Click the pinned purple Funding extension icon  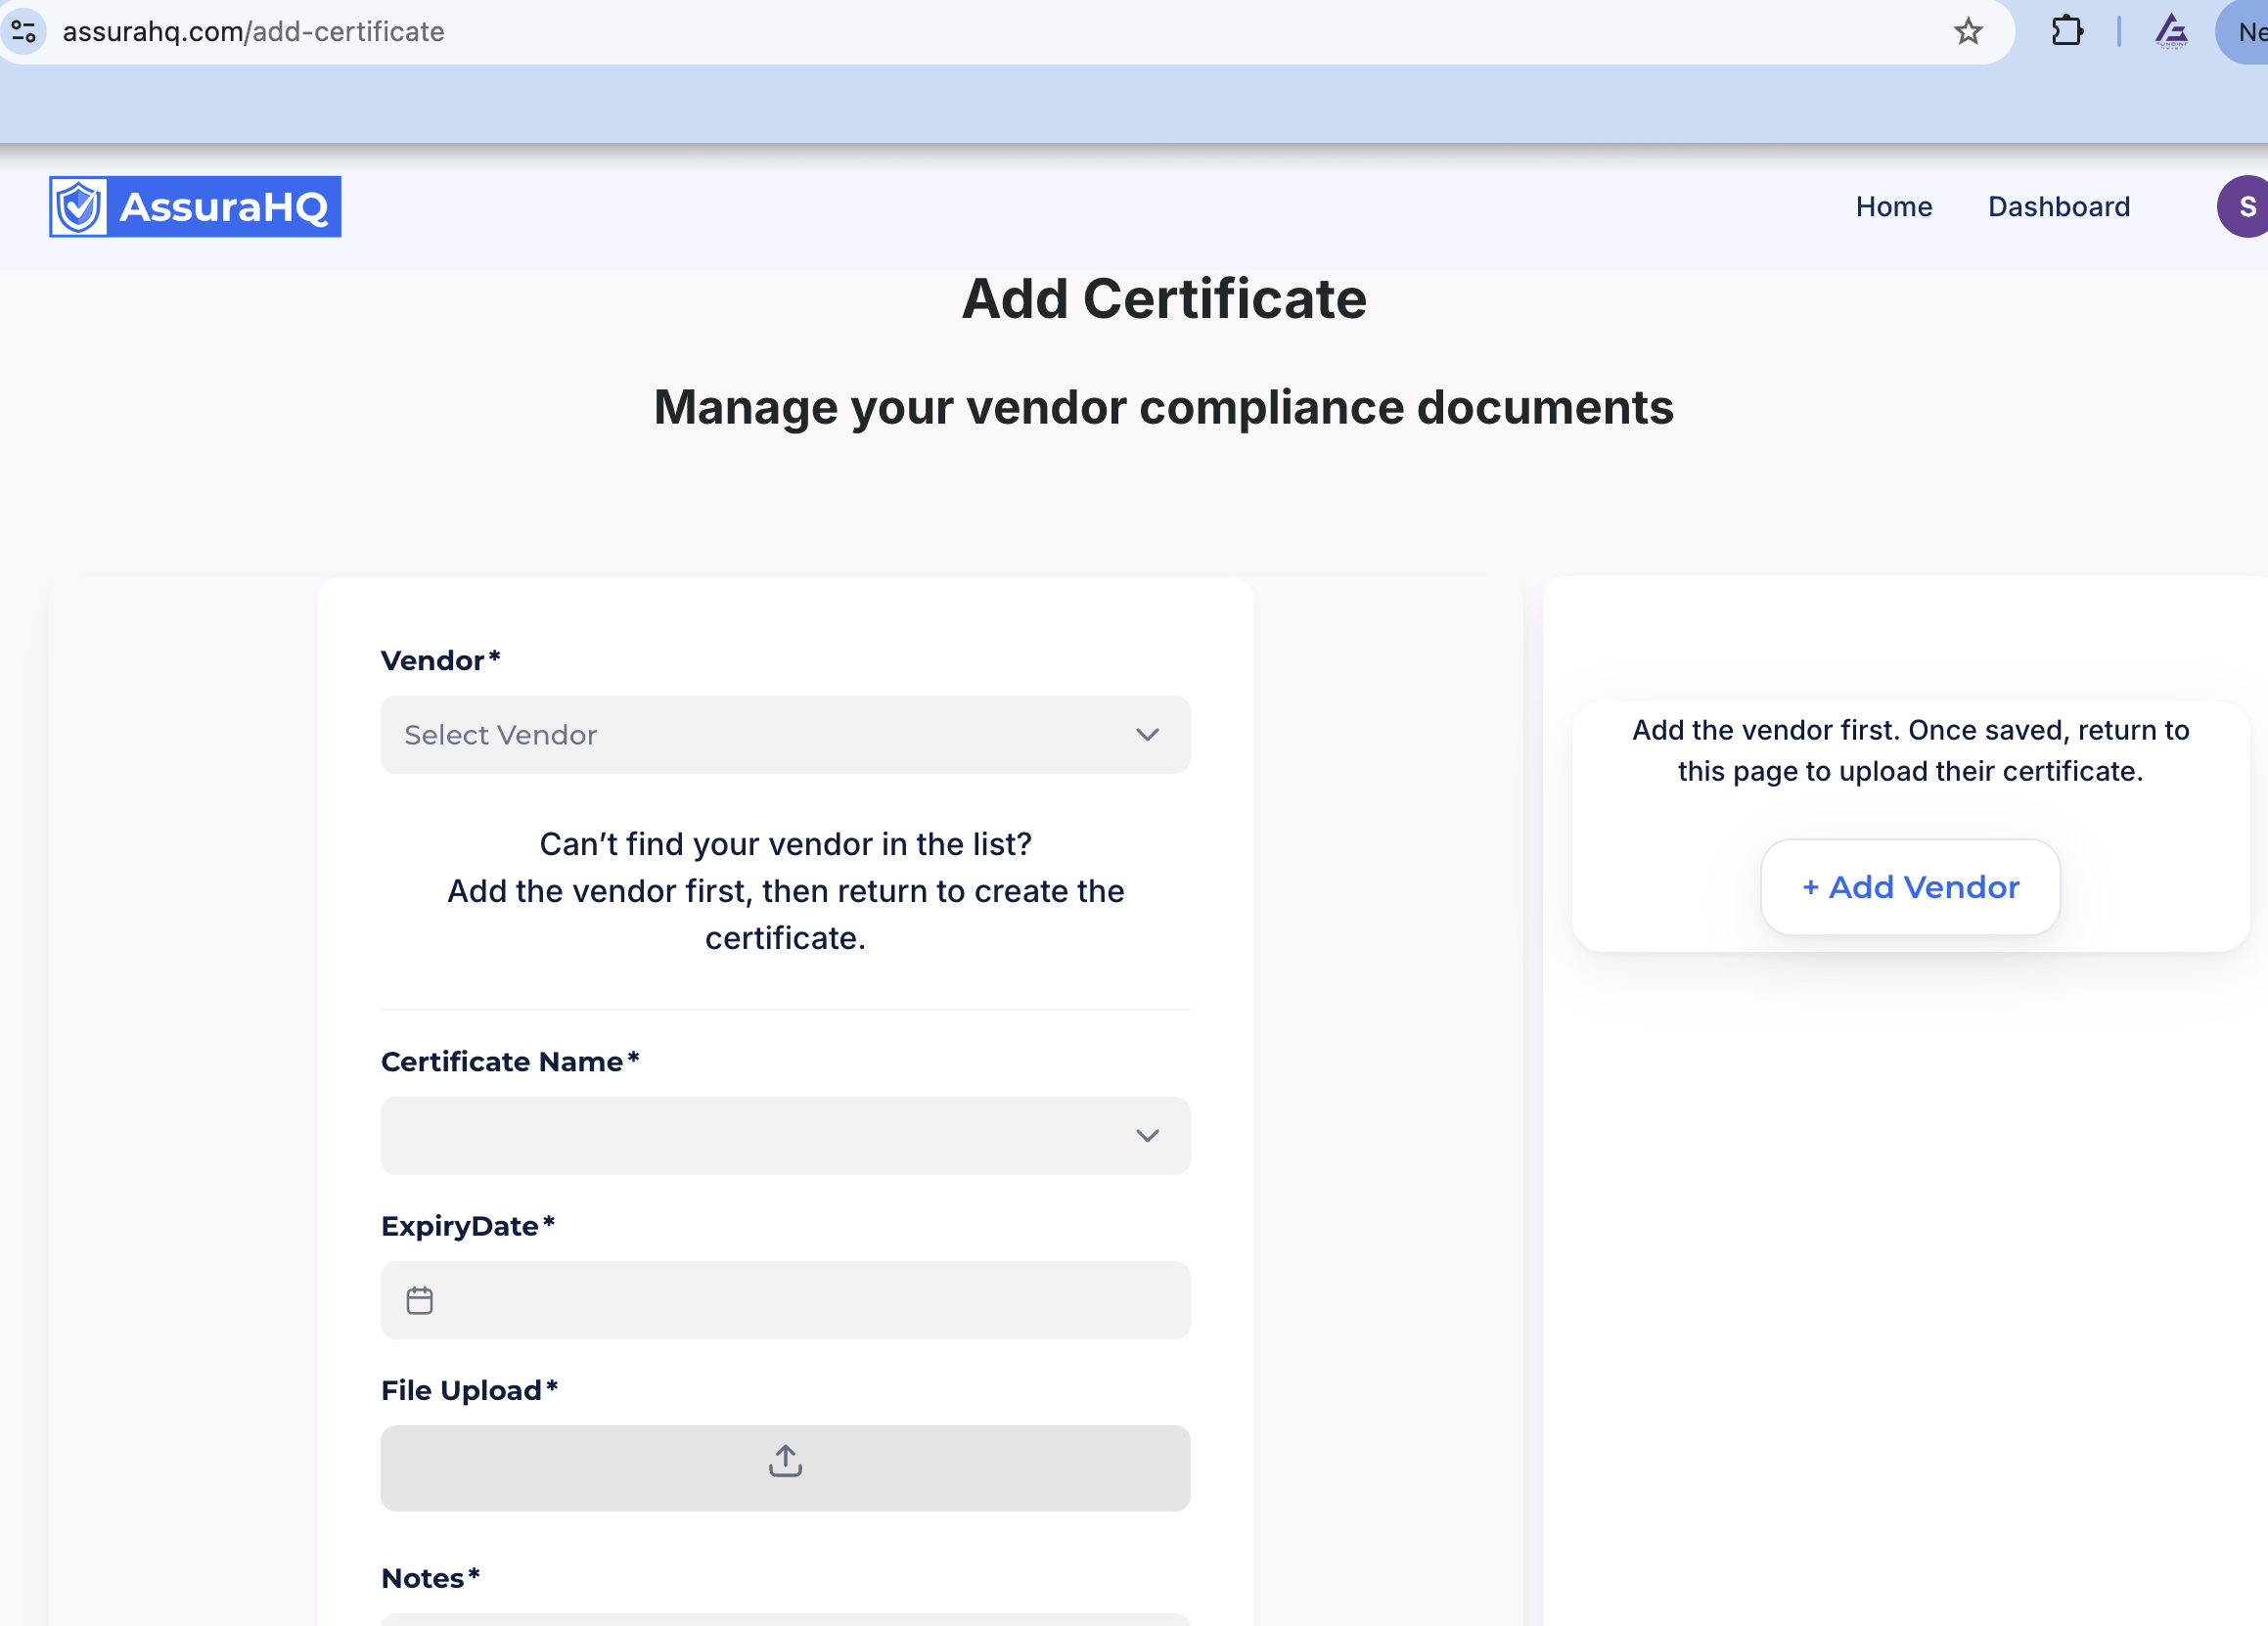point(2169,31)
